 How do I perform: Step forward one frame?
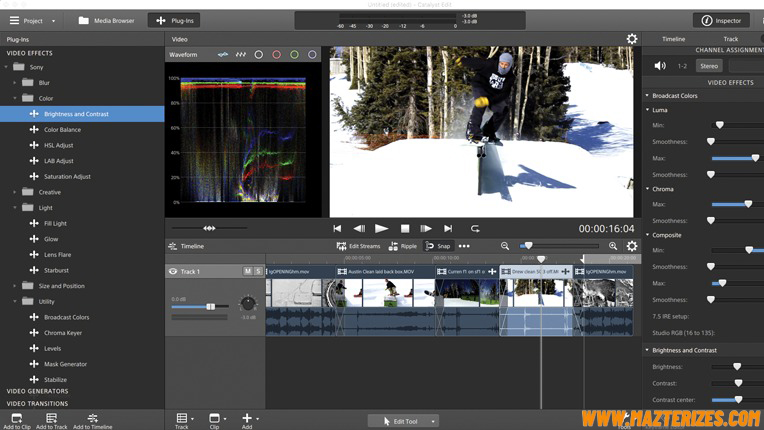(x=426, y=228)
